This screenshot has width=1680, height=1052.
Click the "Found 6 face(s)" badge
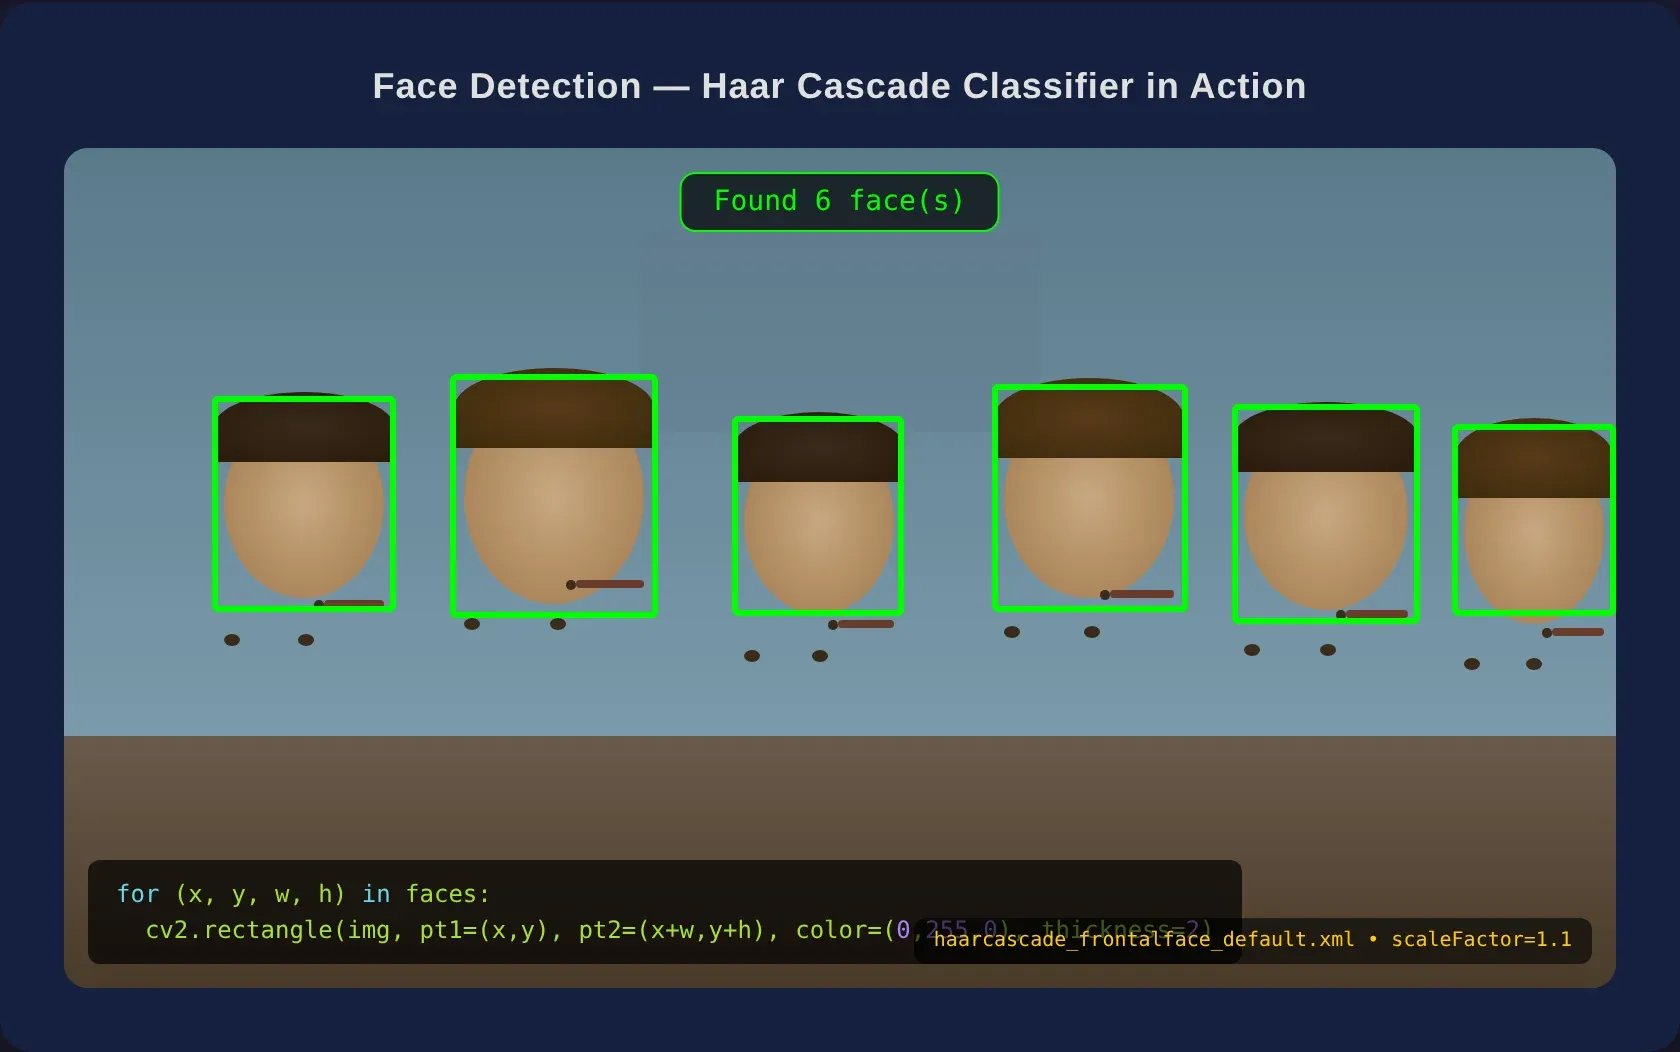tap(839, 202)
